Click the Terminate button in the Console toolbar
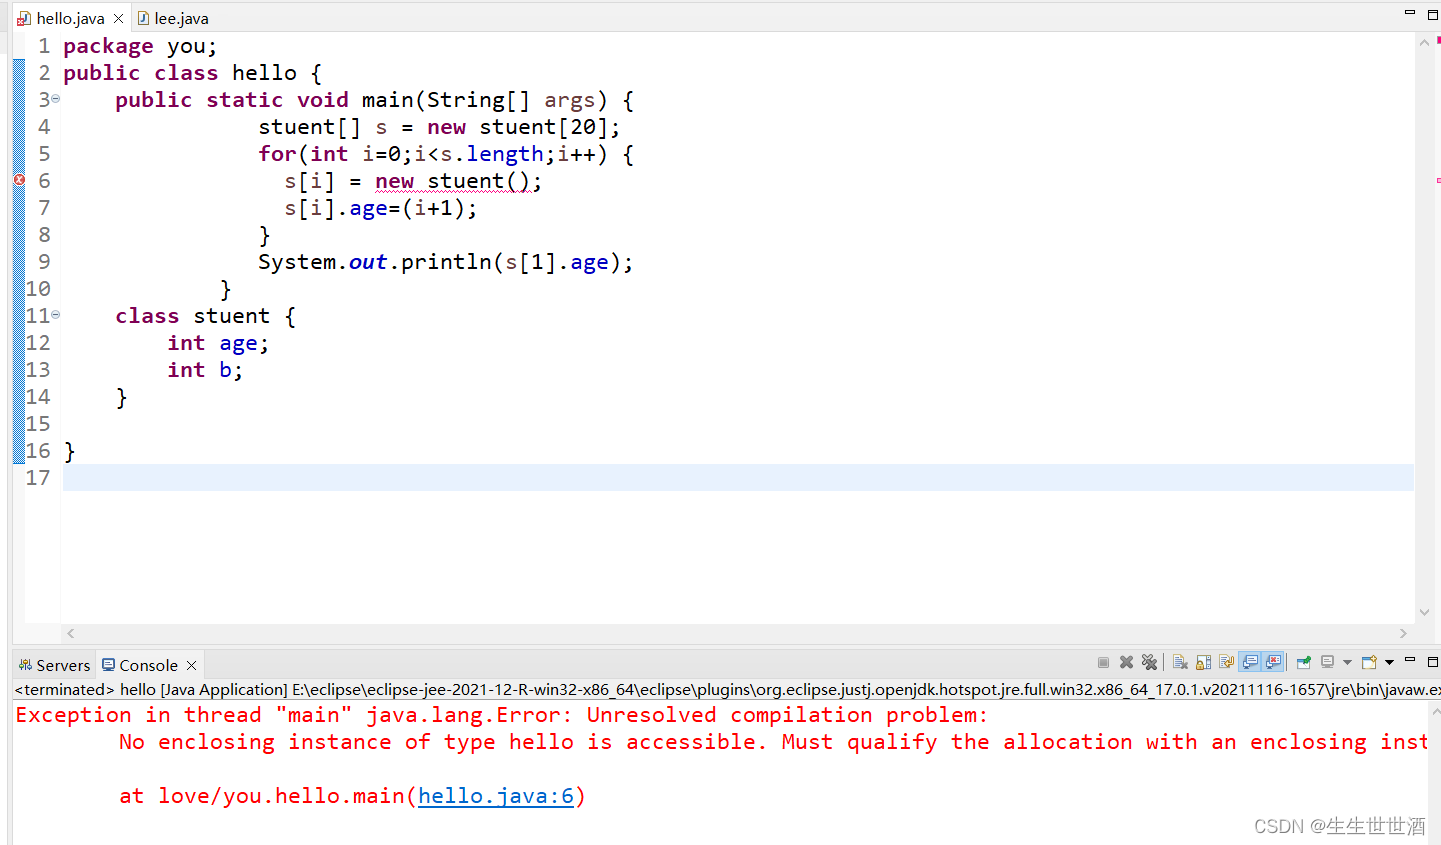The width and height of the screenshot is (1441, 845). [1103, 661]
